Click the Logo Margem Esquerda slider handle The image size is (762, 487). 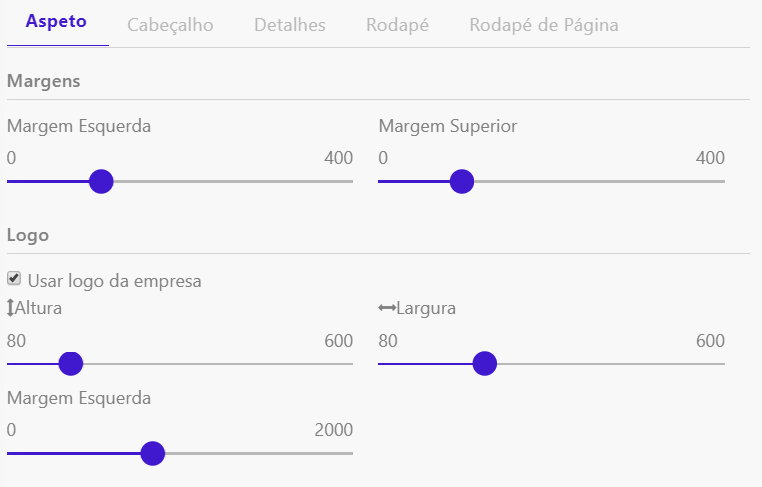point(152,453)
